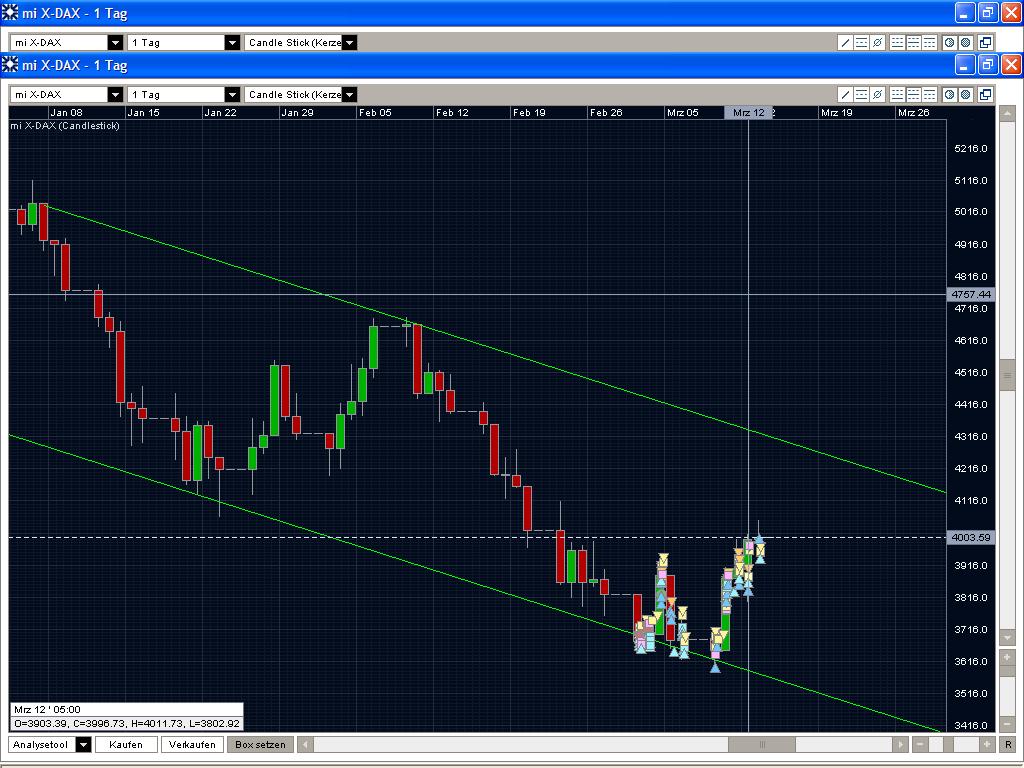The width and height of the screenshot is (1024, 768).
Task: Select the horizontal line tool
Action: pos(861,94)
